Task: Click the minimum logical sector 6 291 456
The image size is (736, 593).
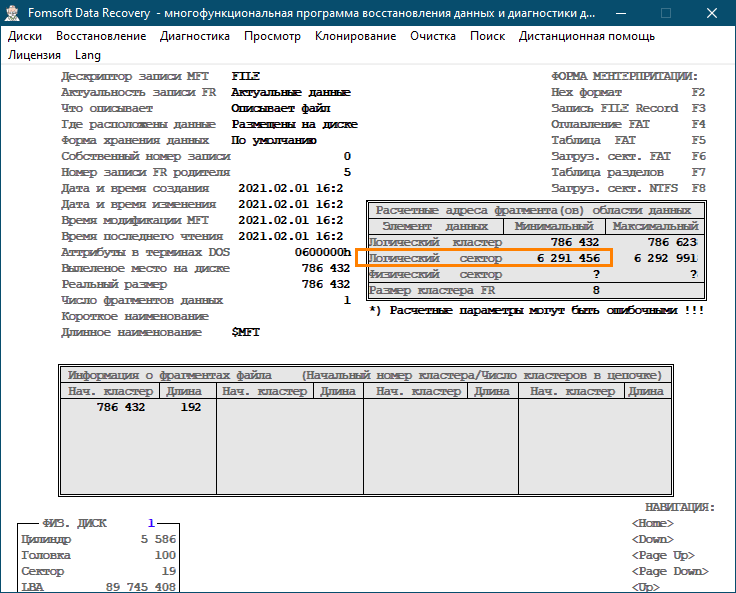Action: pos(568,258)
